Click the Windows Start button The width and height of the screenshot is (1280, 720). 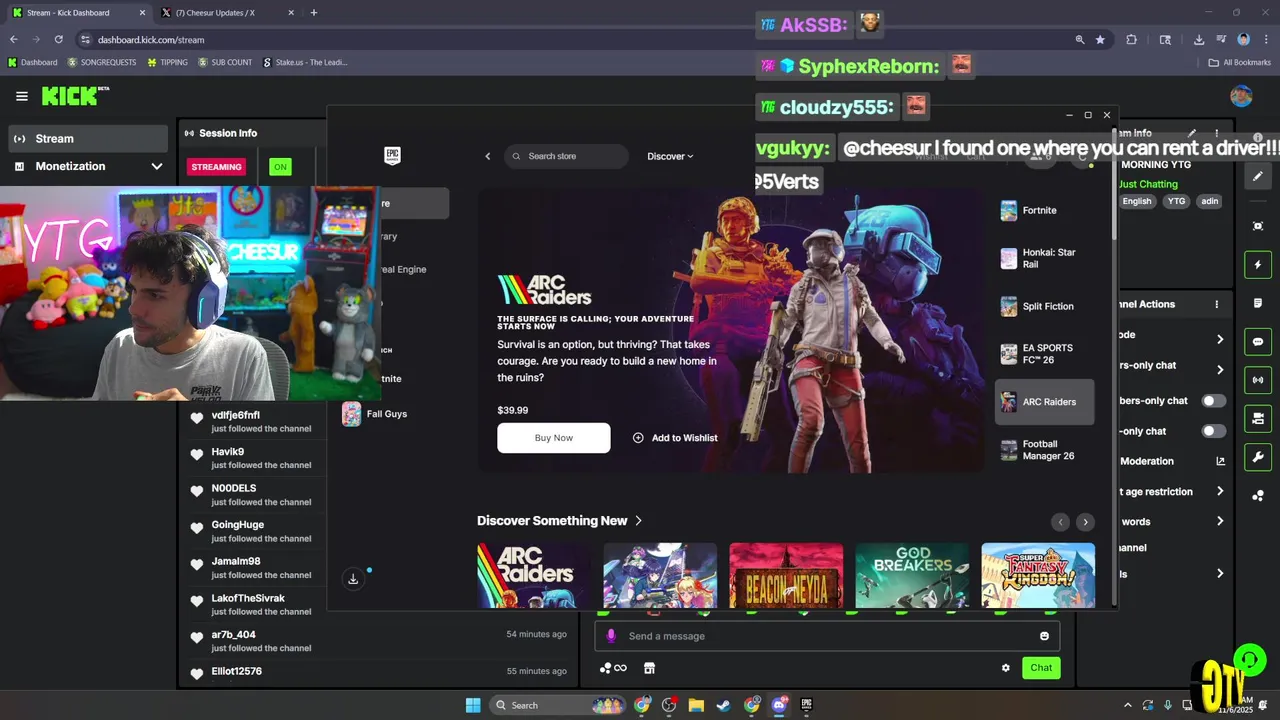tap(473, 705)
